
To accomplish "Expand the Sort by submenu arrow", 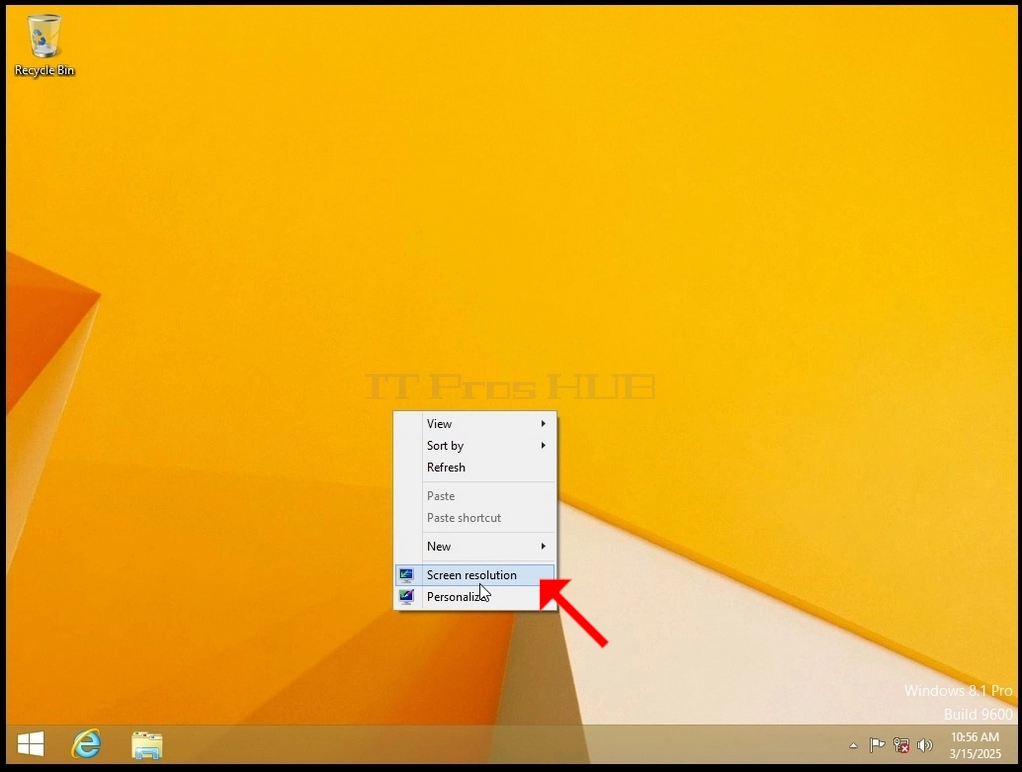I will [543, 445].
